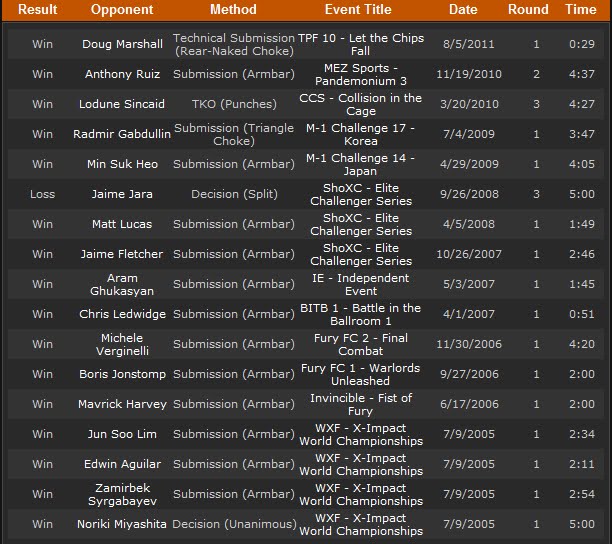Image resolution: width=612 pixels, height=544 pixels.
Task: Select date 11/19/2010
Action: tap(469, 74)
